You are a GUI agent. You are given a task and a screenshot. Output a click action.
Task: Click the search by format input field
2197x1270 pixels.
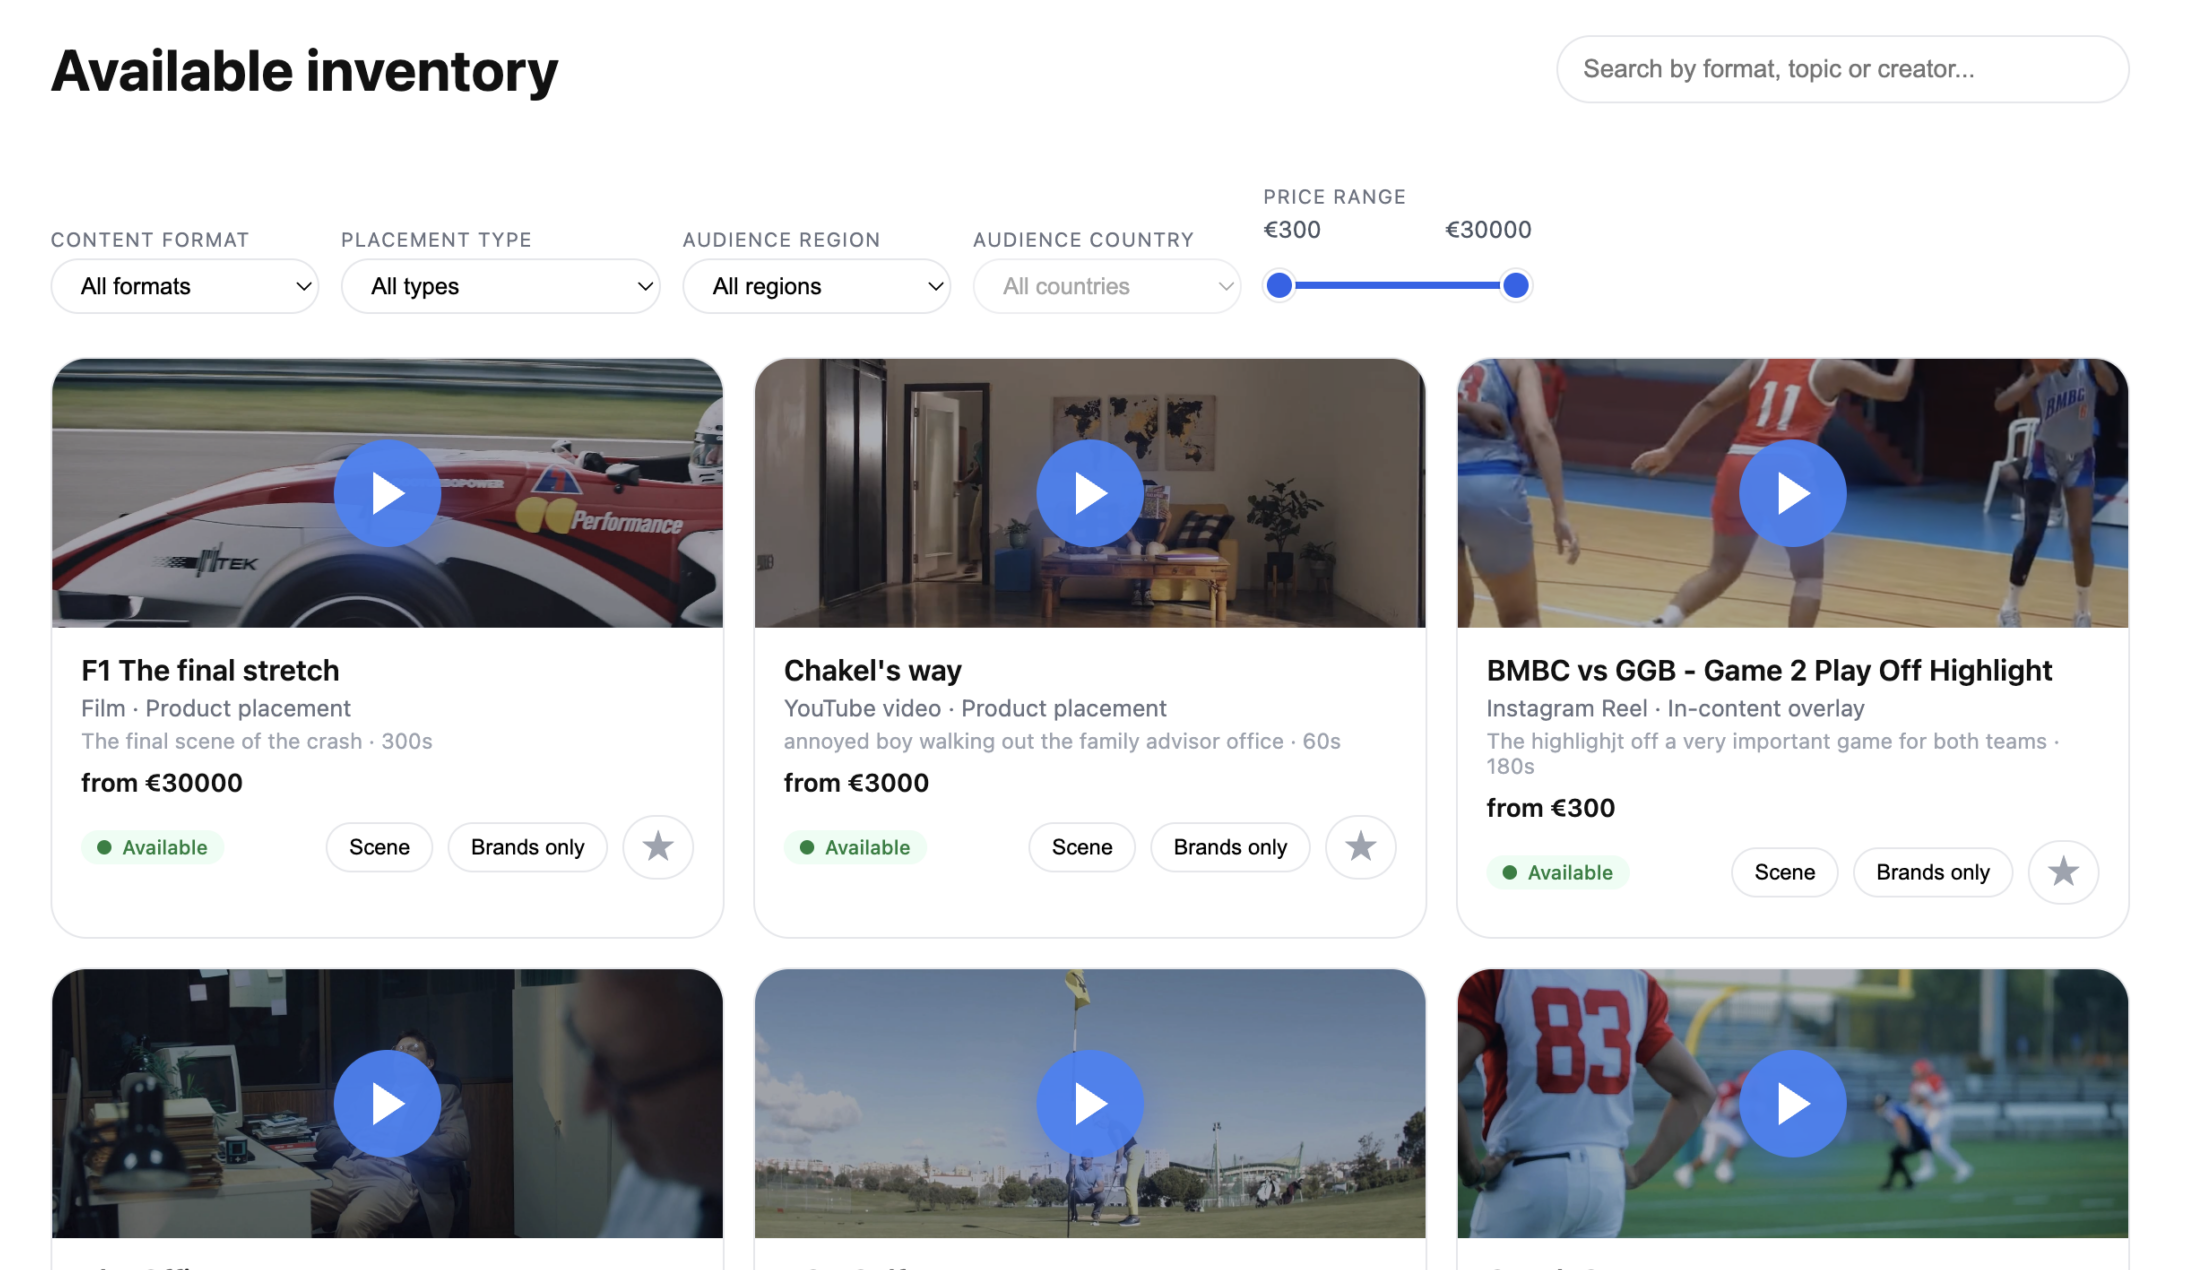point(1842,68)
